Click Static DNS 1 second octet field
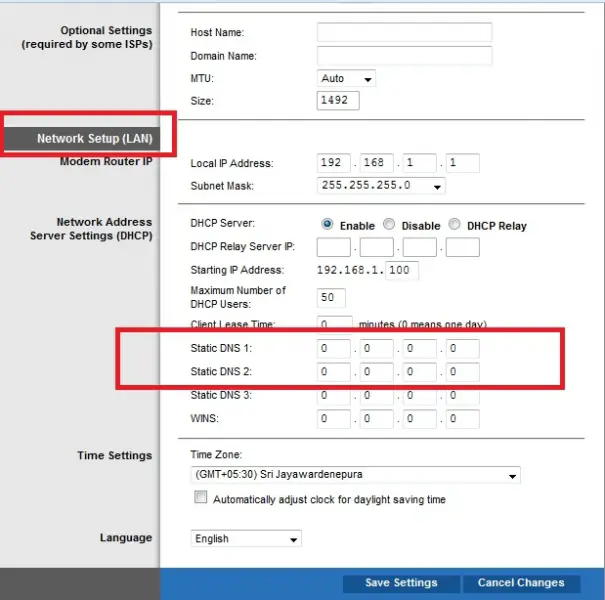The image size is (605, 600). 377,349
